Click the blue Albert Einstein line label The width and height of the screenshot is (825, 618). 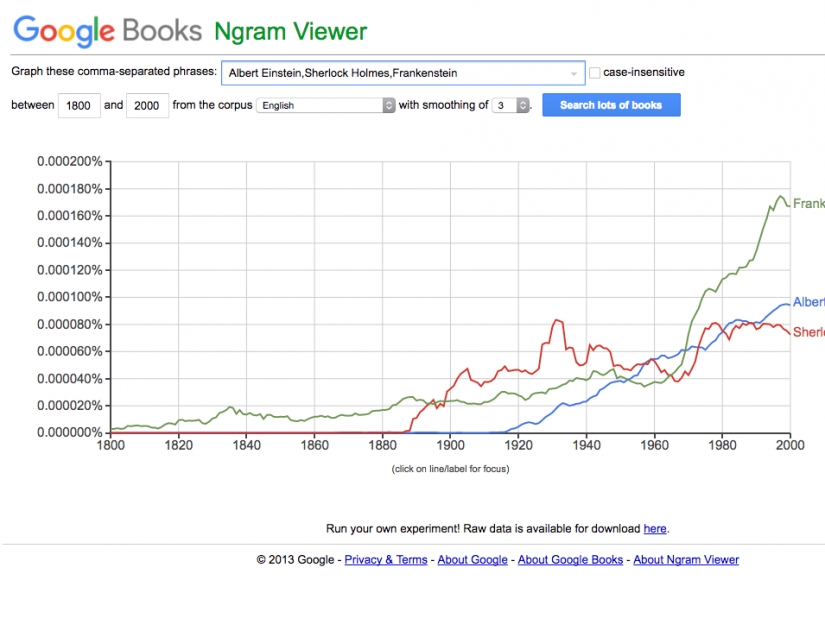pos(808,302)
